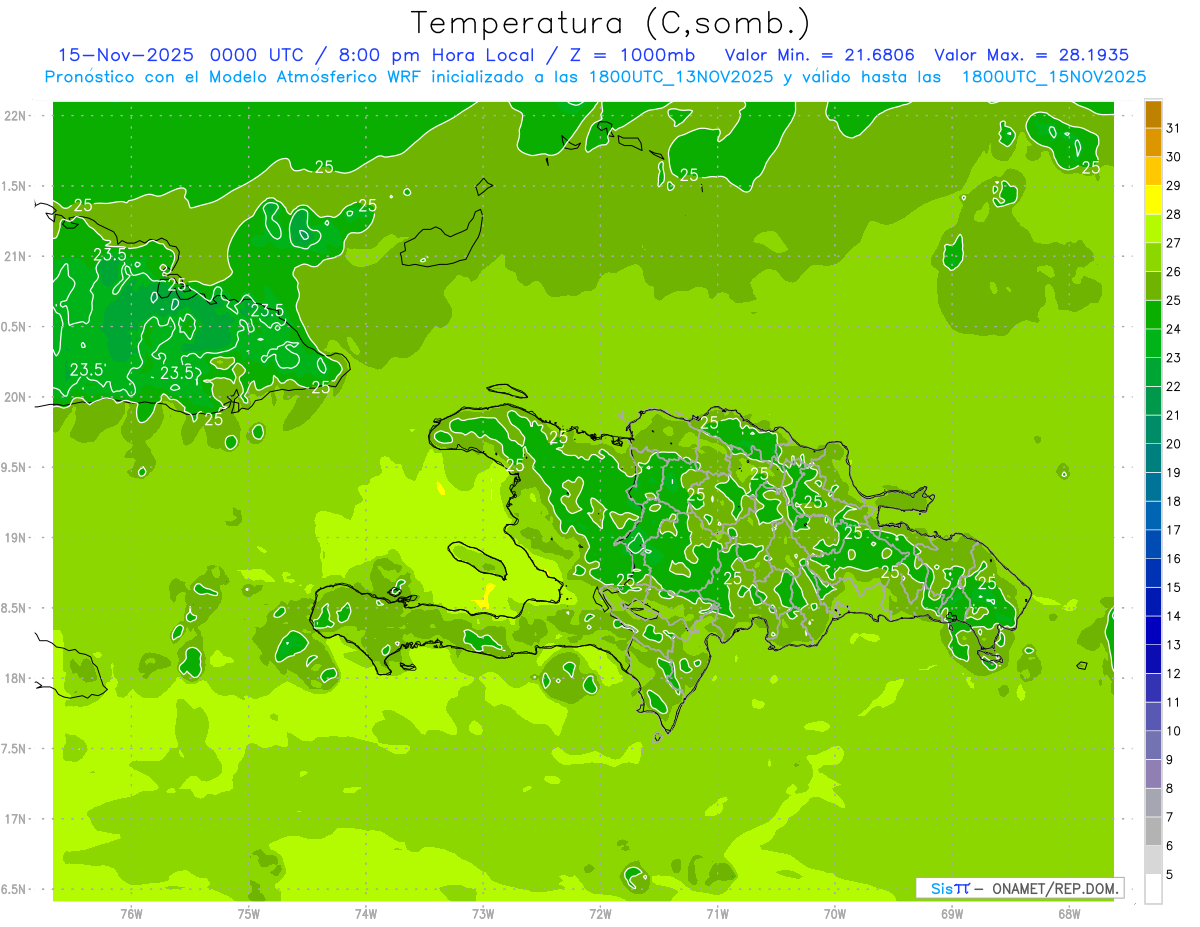Click the 18N latitude axis label
Viewport: 1200px width, 927px height.
click(x=17, y=678)
